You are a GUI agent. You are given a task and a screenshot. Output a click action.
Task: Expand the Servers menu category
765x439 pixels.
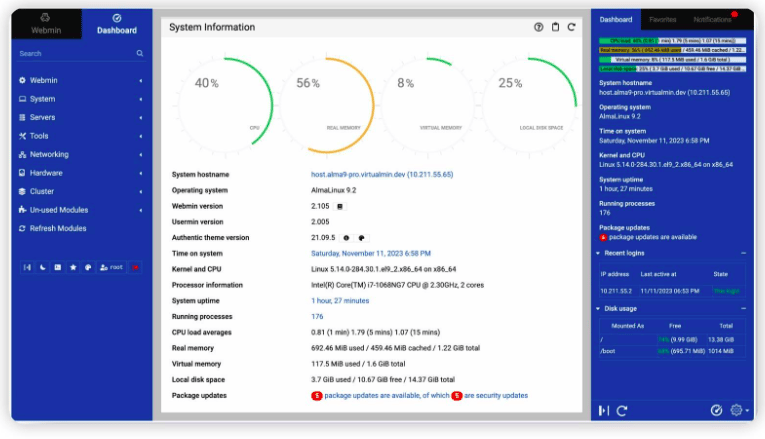(81, 117)
